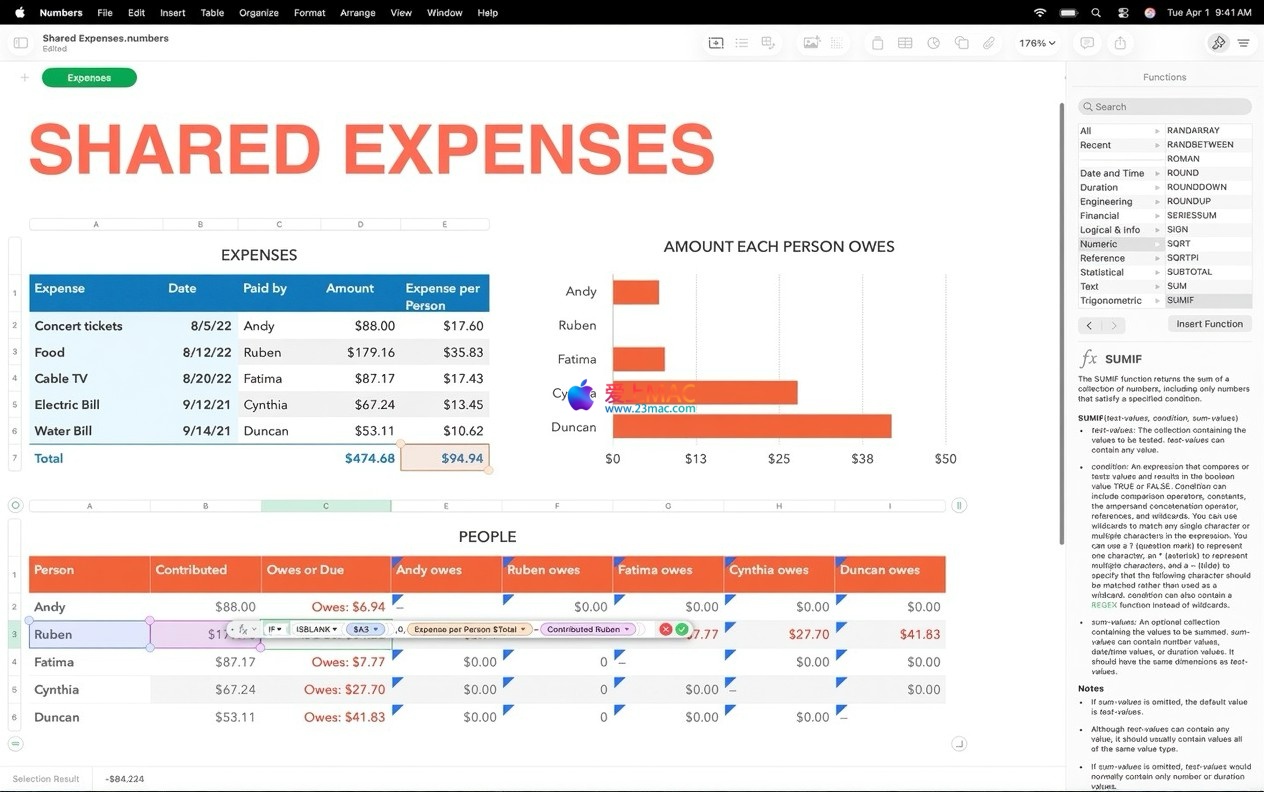Add a new sheet with plus icon
This screenshot has width=1264, height=792.
coord(24,78)
